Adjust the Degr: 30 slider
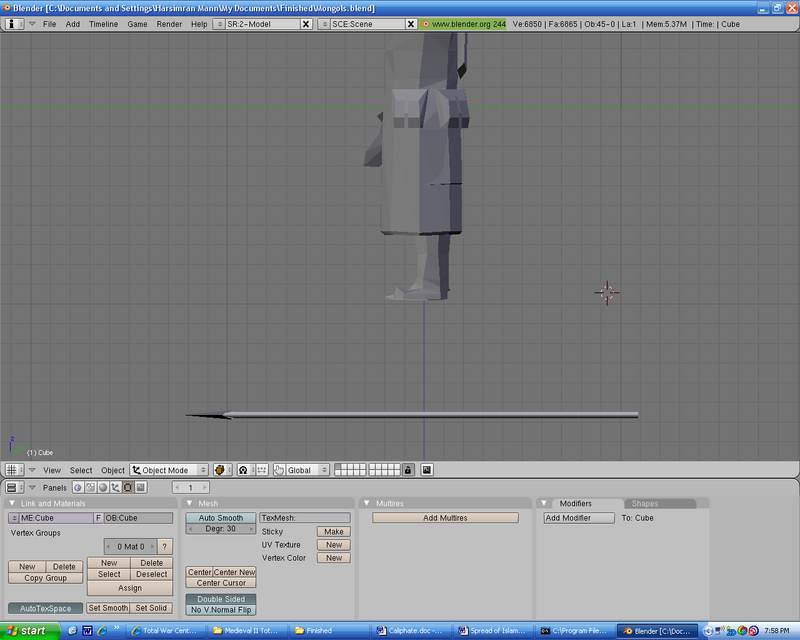800x640 pixels. pos(220,529)
